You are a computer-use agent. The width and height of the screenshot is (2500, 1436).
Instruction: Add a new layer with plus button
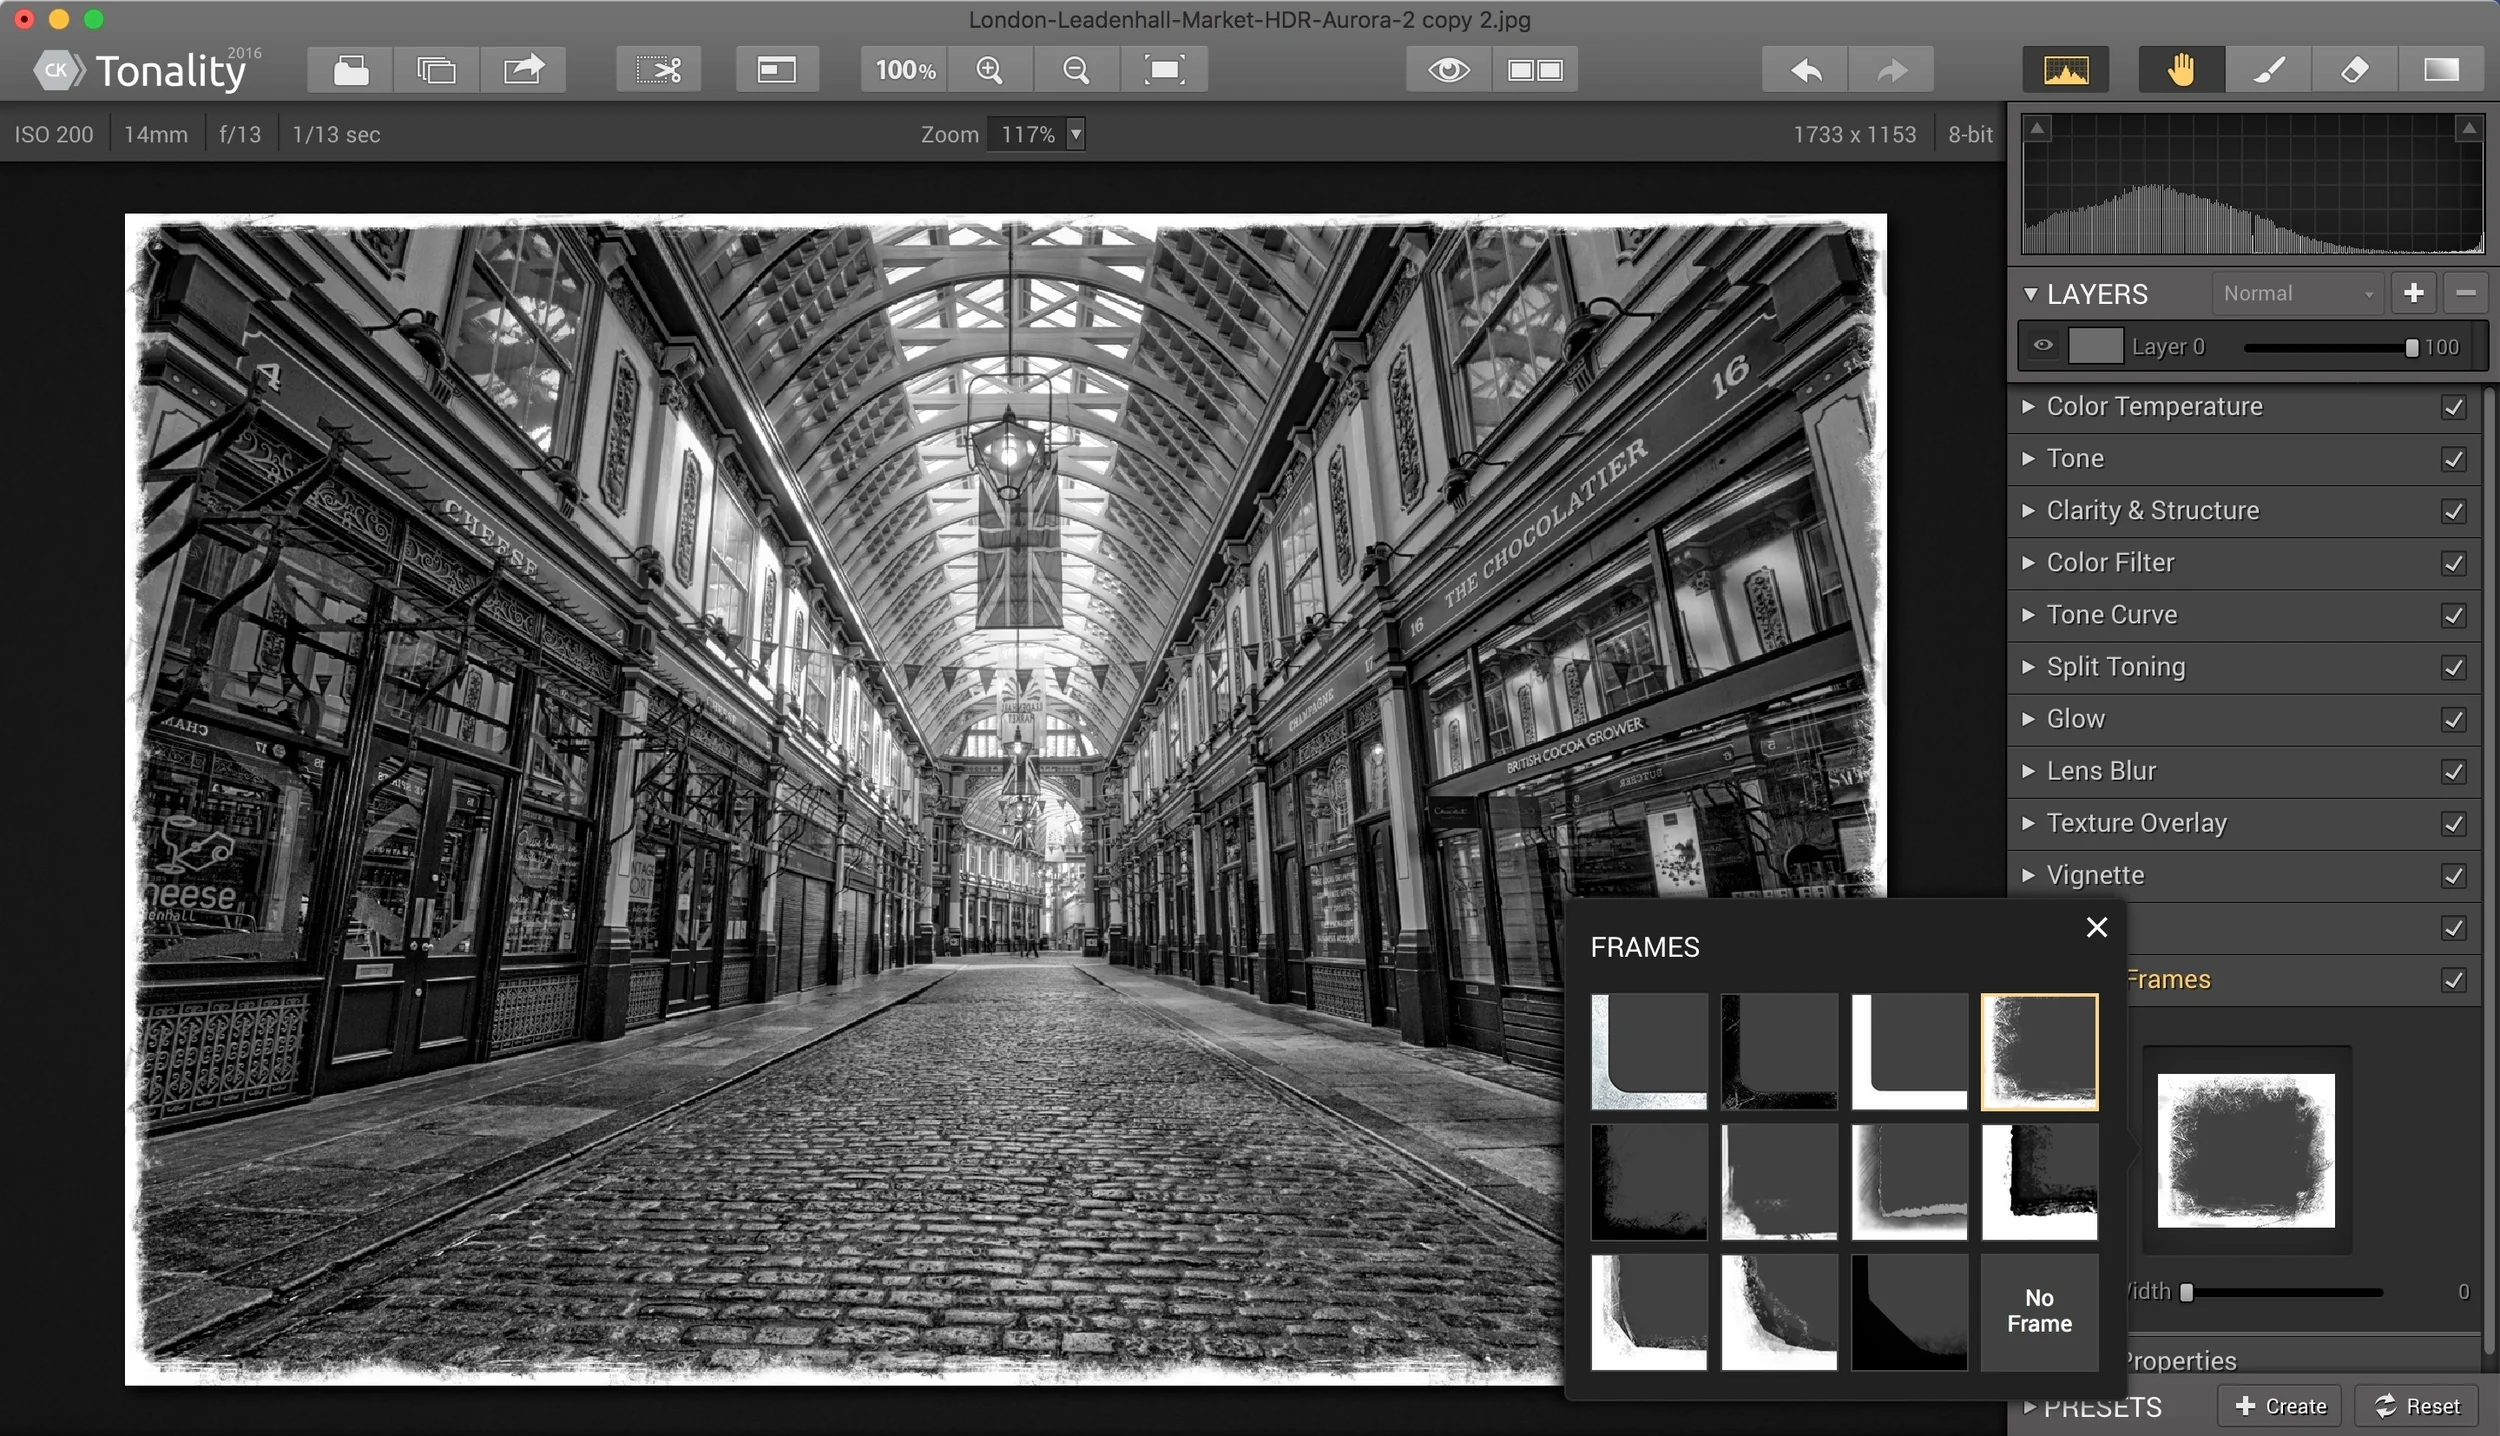pos(2413,293)
